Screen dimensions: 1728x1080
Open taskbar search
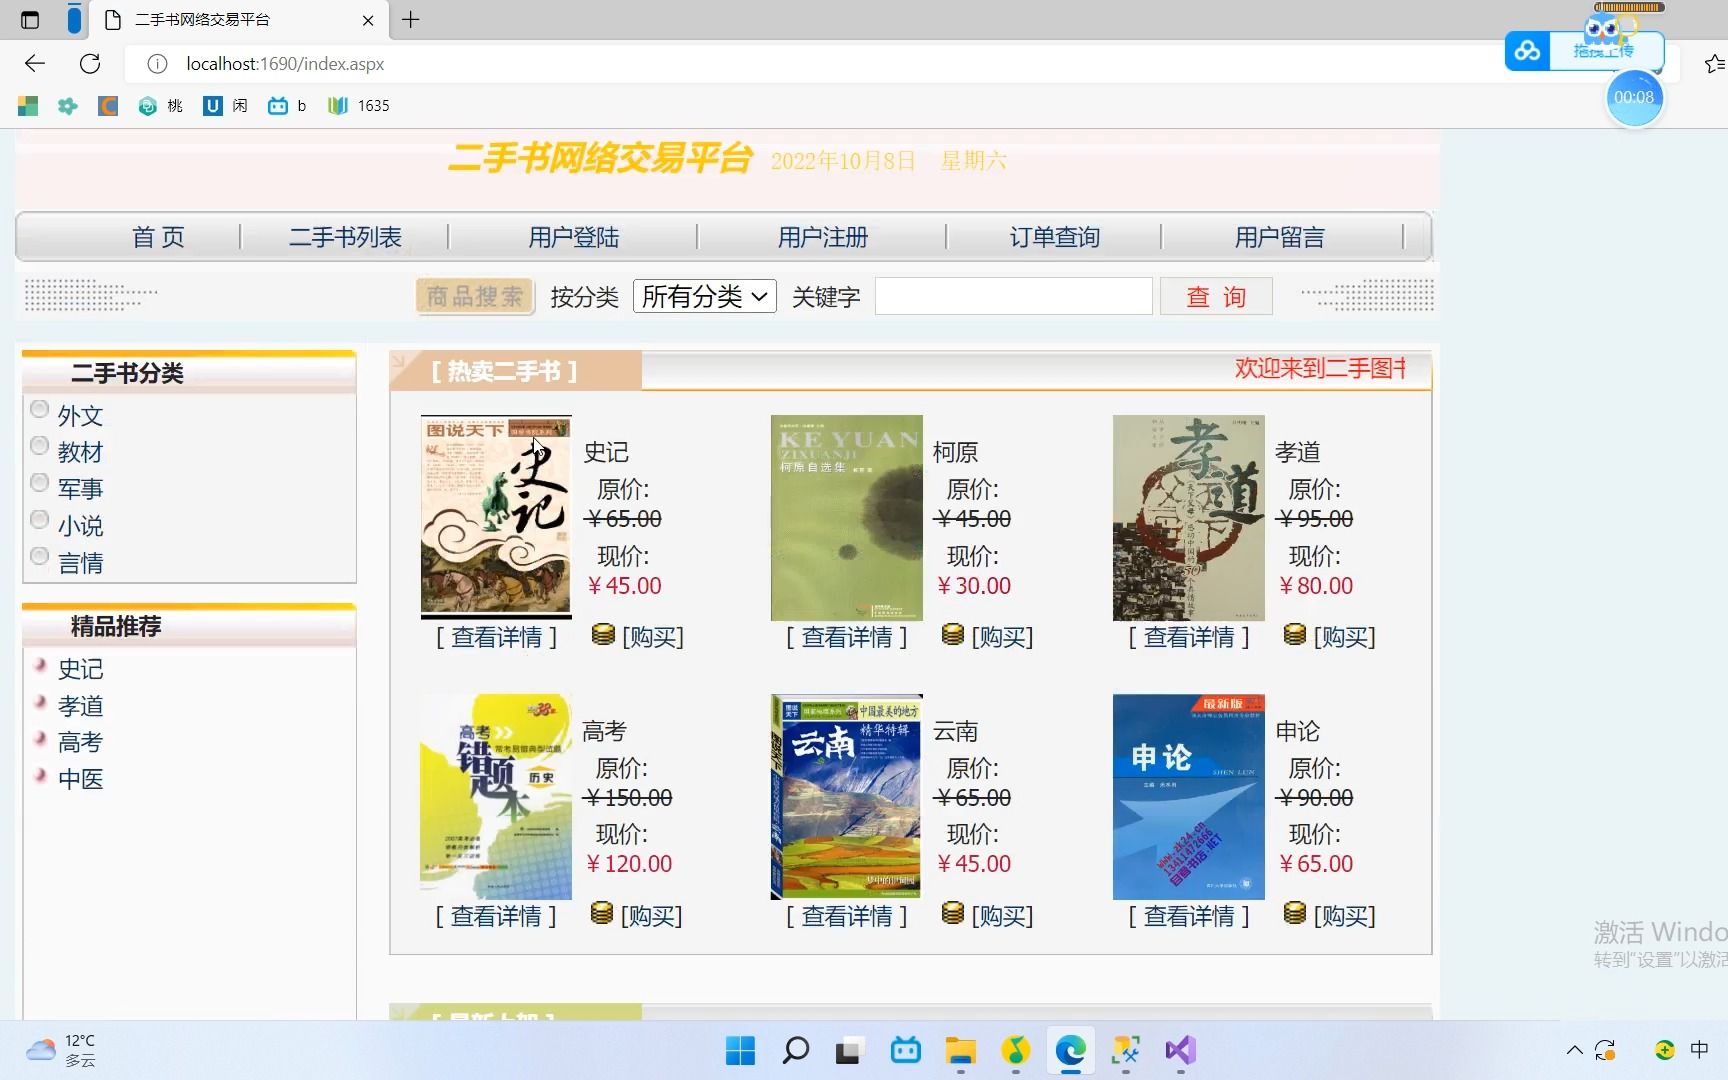point(796,1050)
